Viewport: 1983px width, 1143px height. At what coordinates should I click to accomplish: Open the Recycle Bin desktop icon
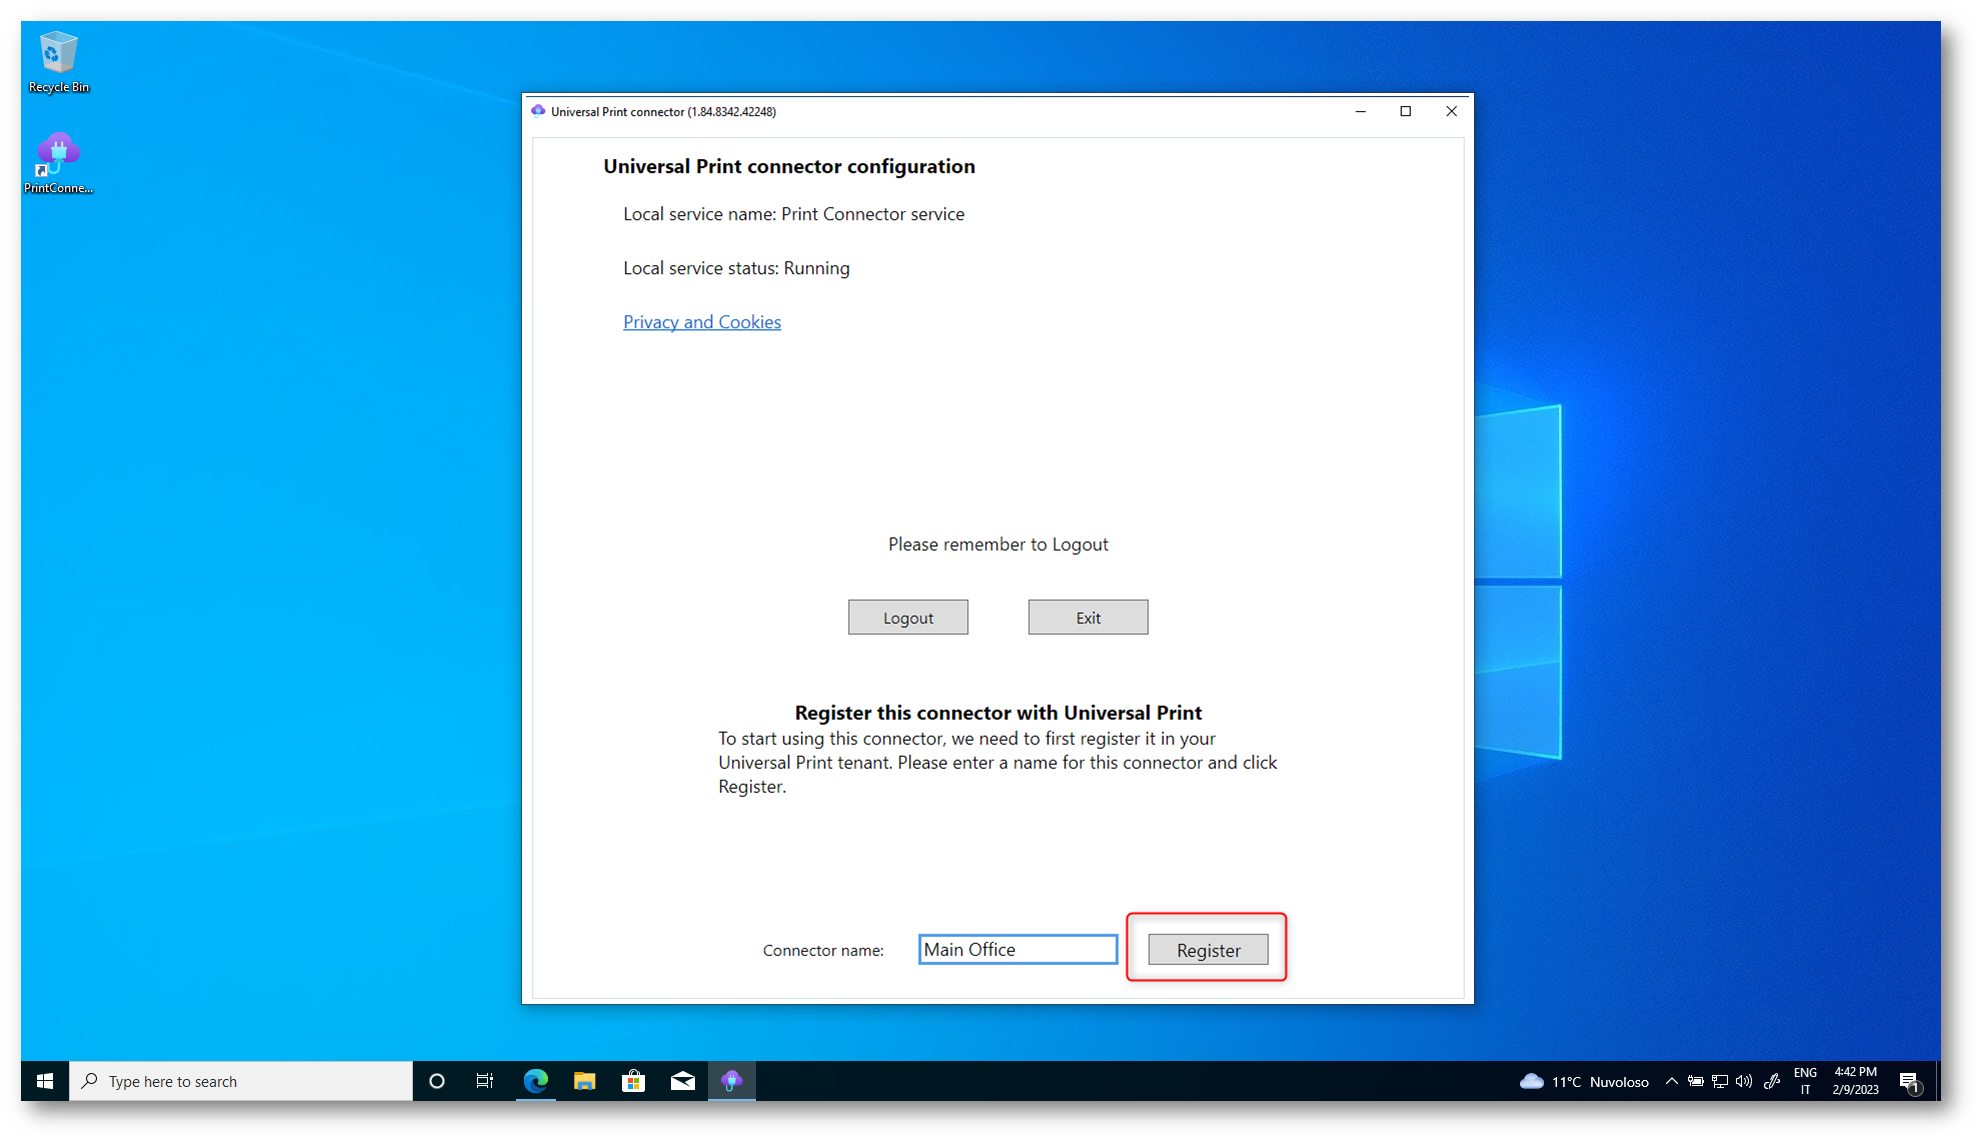58,62
